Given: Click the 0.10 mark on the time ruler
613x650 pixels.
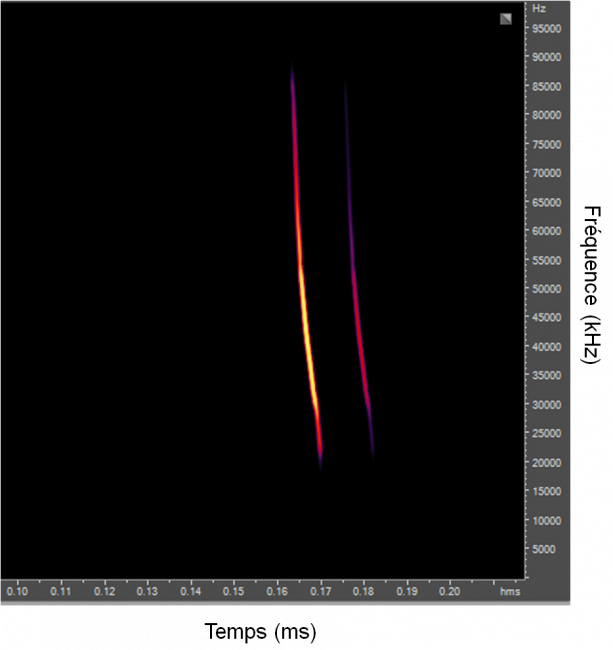Looking at the screenshot, I should 18,592.
